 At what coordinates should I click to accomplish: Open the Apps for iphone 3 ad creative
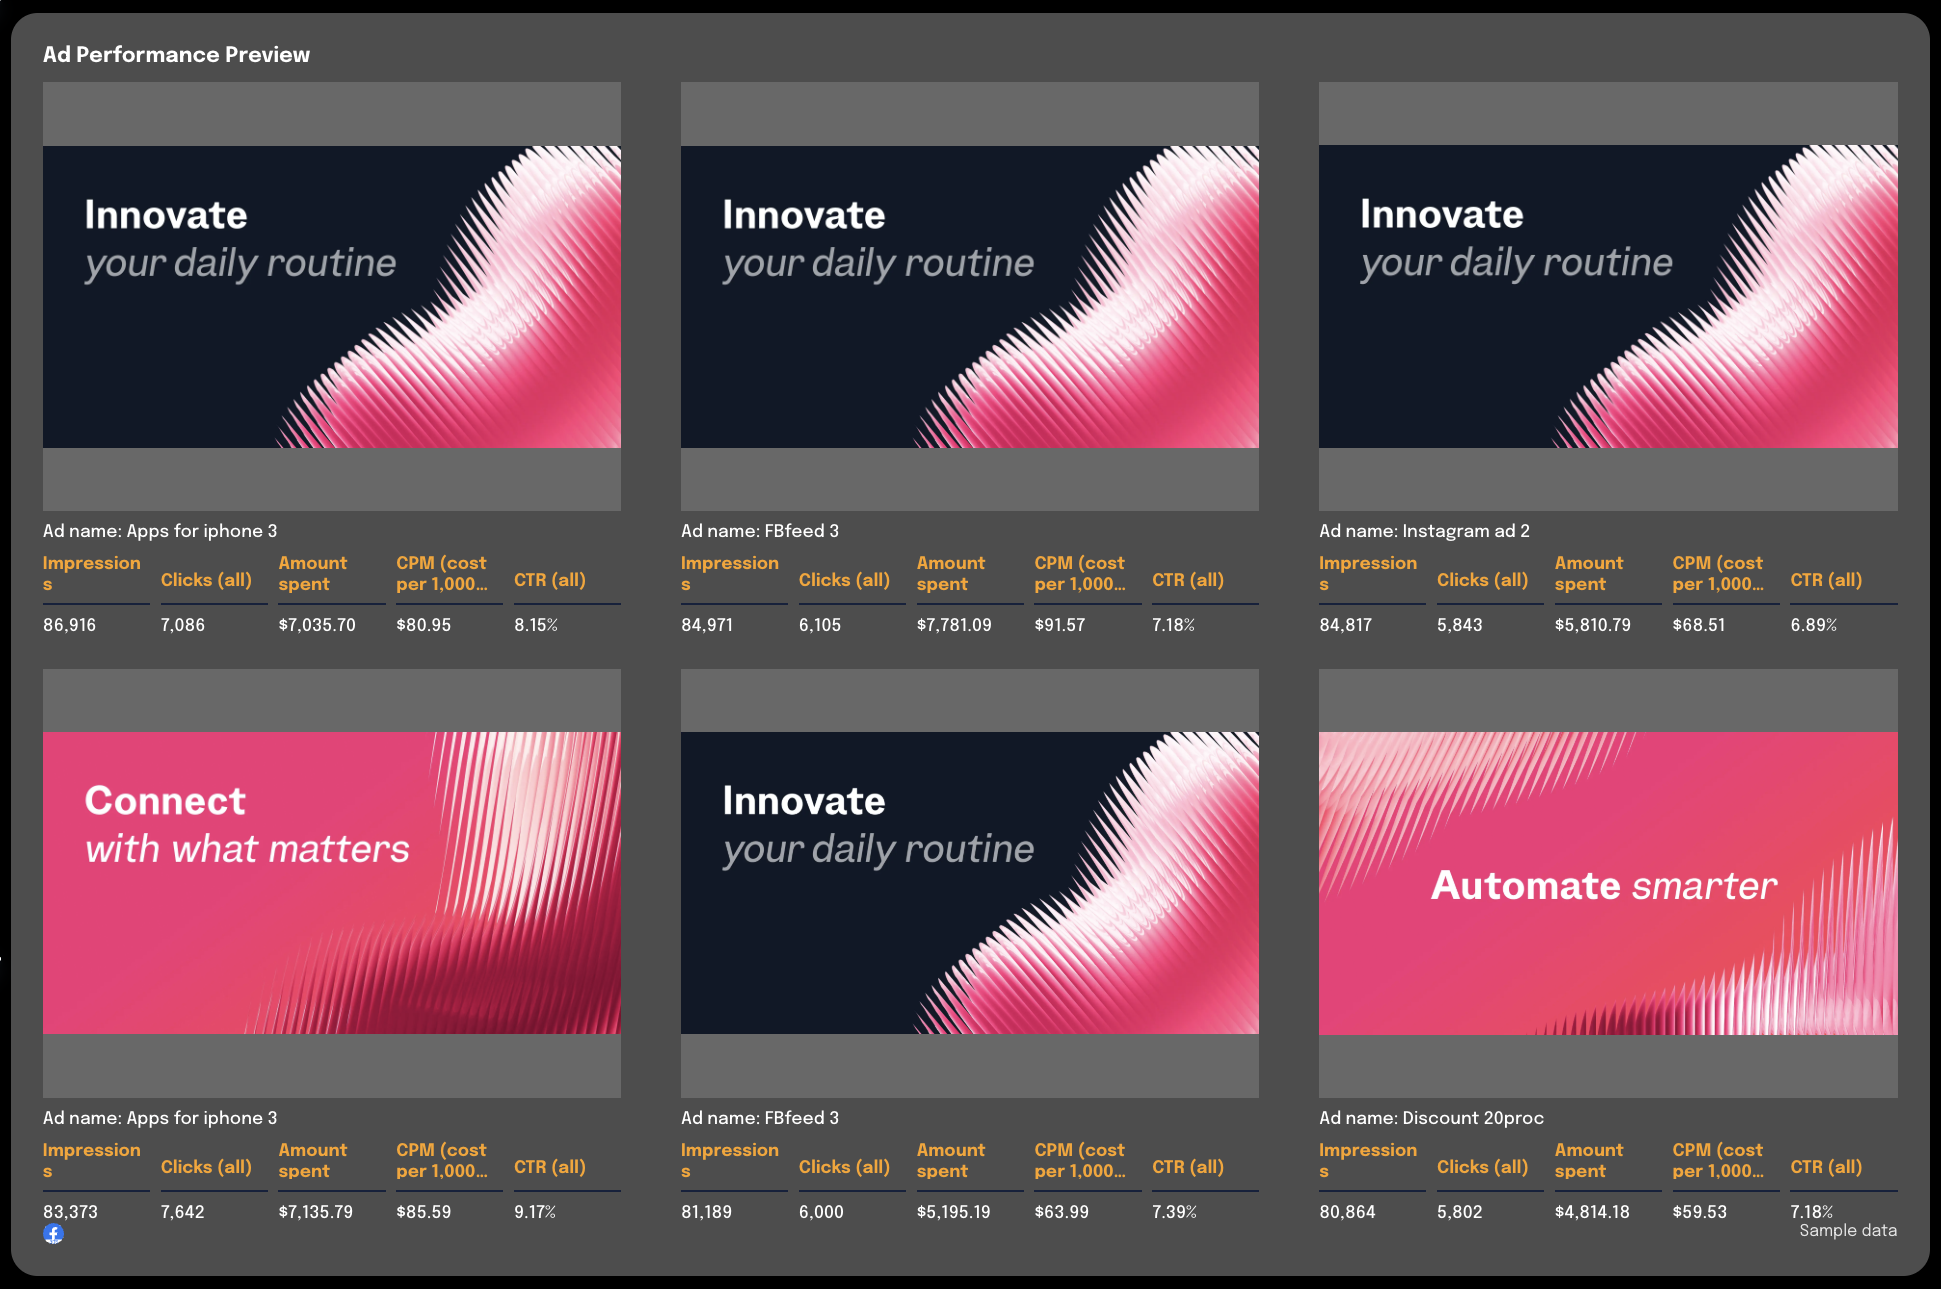point(331,297)
